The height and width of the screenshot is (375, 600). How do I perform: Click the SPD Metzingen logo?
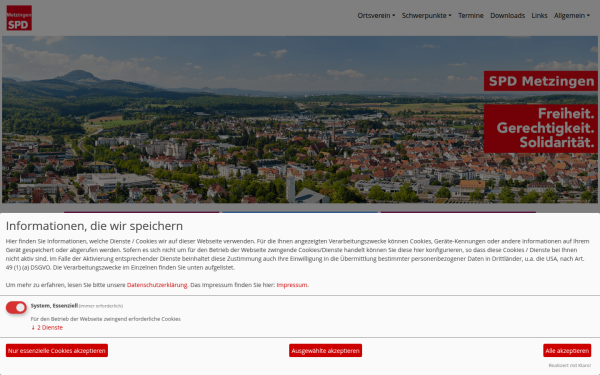click(x=19, y=18)
